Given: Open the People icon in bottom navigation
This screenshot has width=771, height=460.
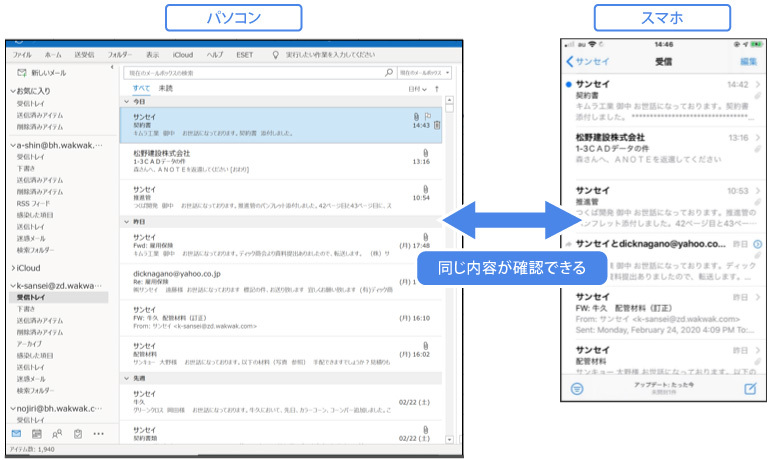Looking at the screenshot, I should tap(57, 434).
